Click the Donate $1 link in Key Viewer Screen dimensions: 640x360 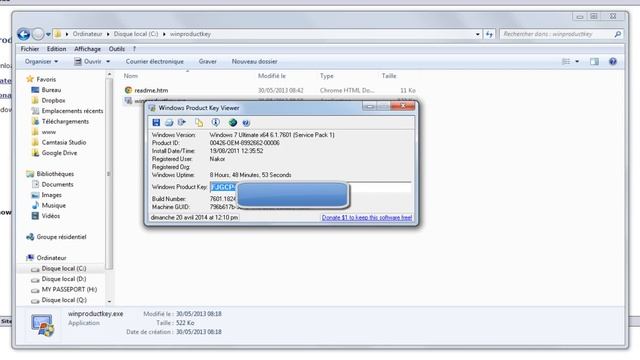pyautogui.click(x=367, y=218)
